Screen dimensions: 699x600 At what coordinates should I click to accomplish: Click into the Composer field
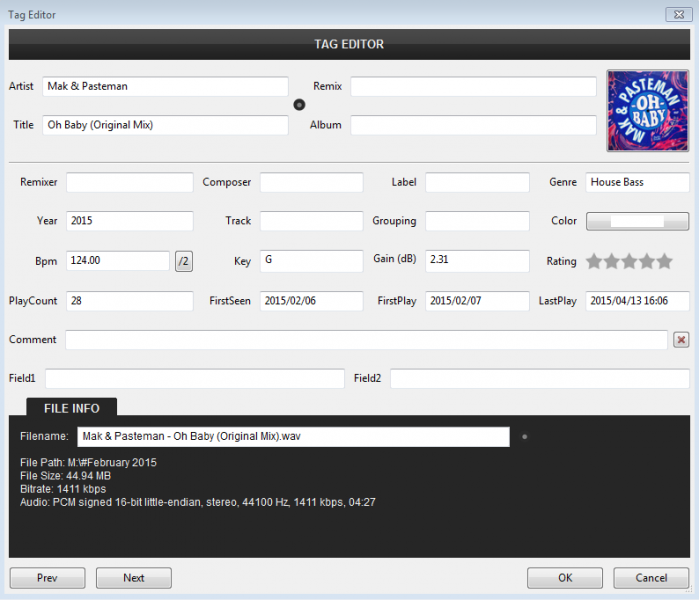coord(312,182)
